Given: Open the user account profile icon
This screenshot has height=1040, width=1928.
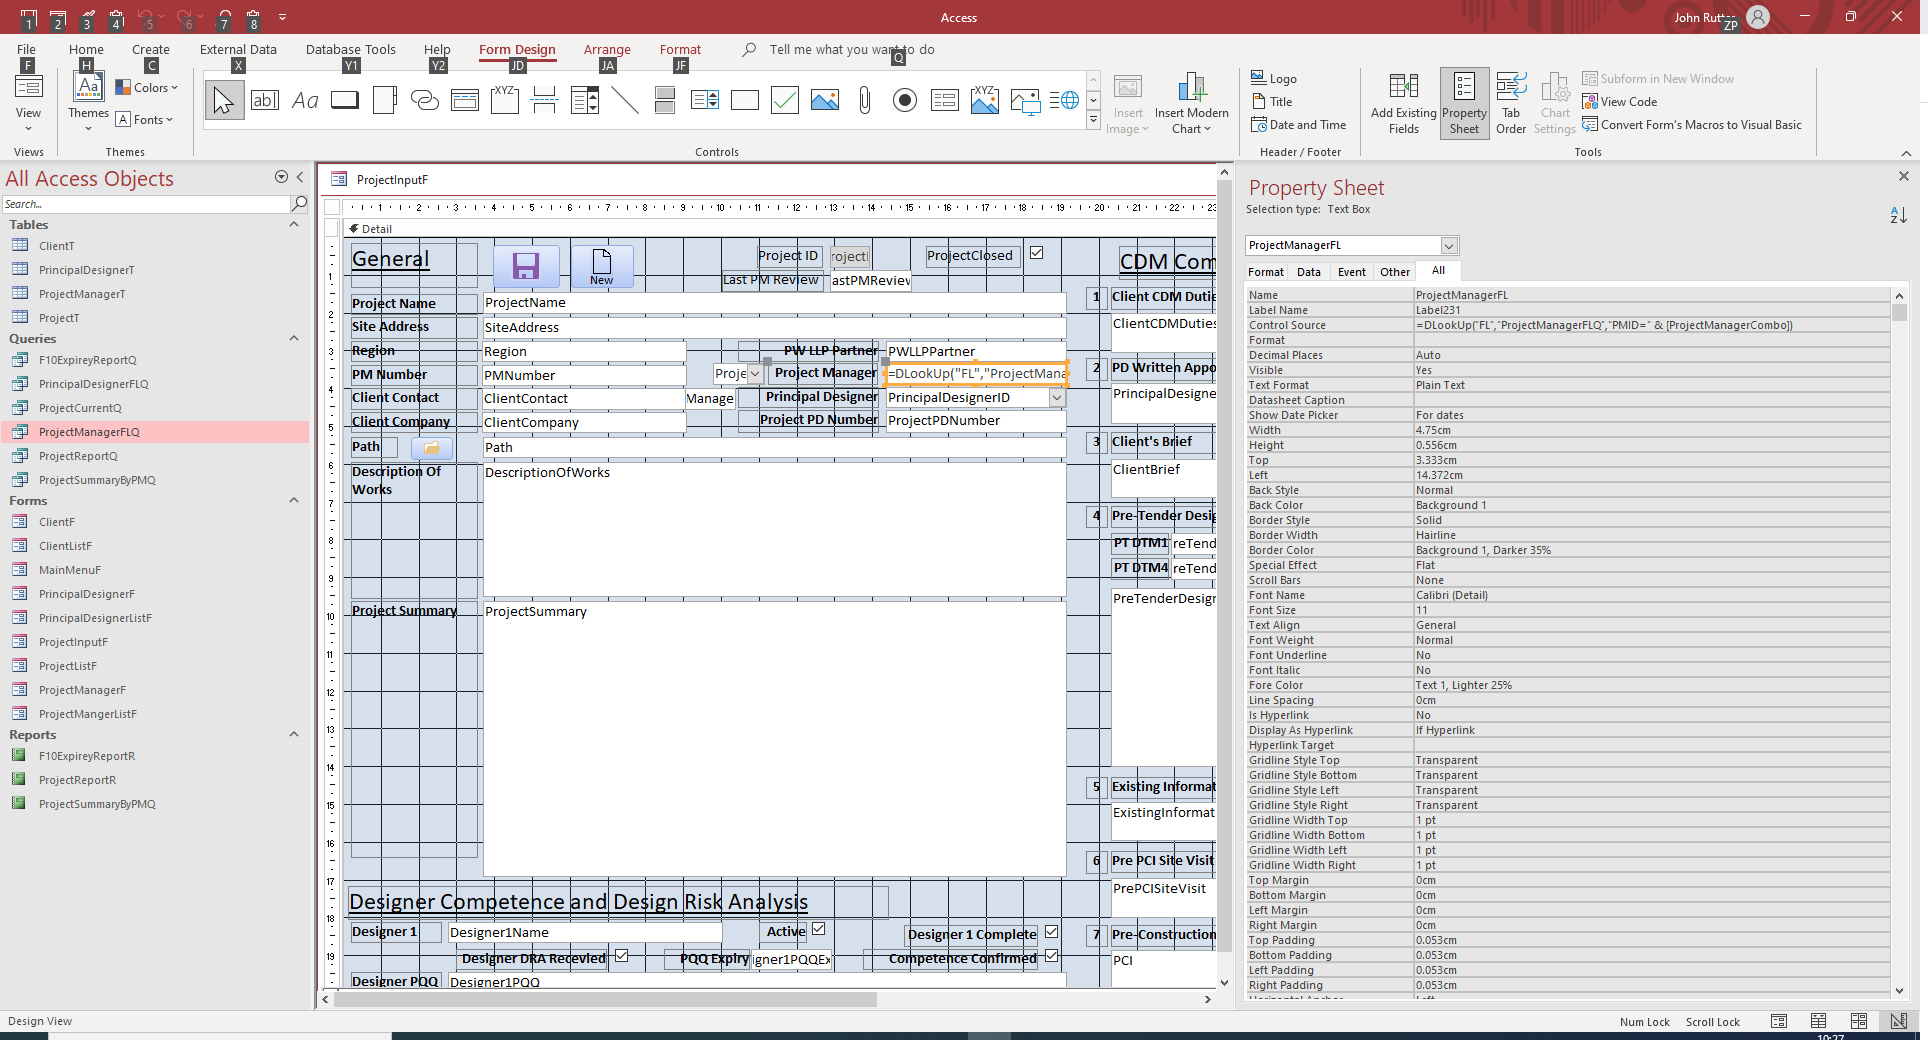Looking at the screenshot, I should coord(1758,17).
